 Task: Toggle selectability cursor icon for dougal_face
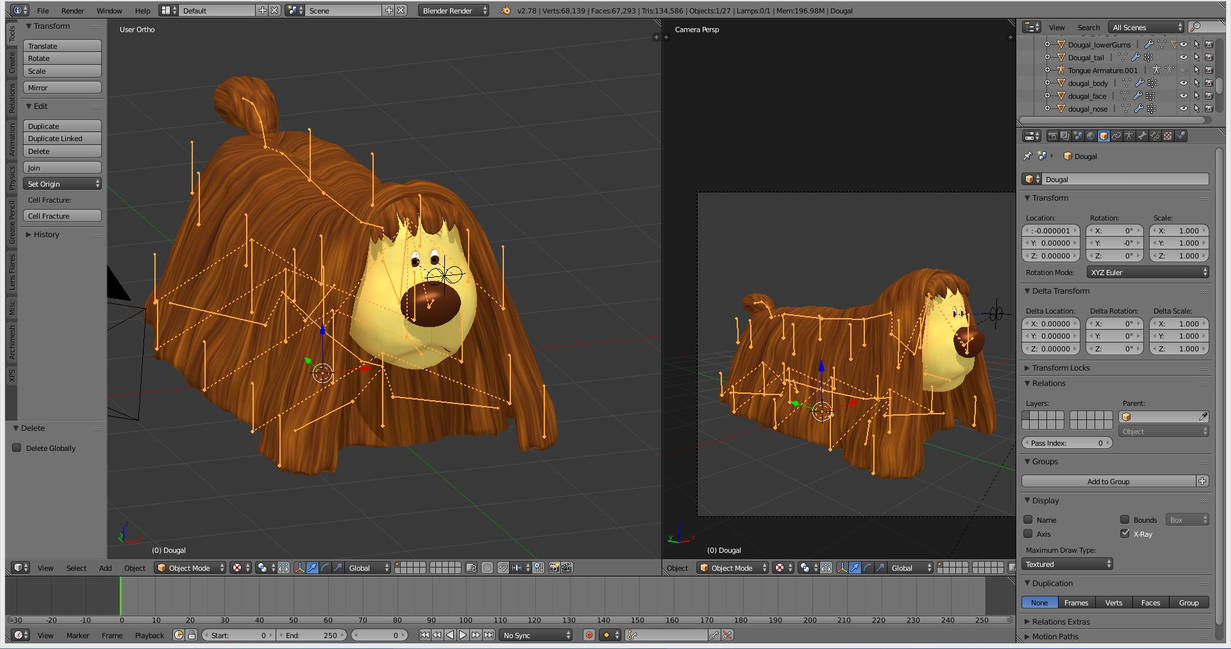click(x=1196, y=96)
